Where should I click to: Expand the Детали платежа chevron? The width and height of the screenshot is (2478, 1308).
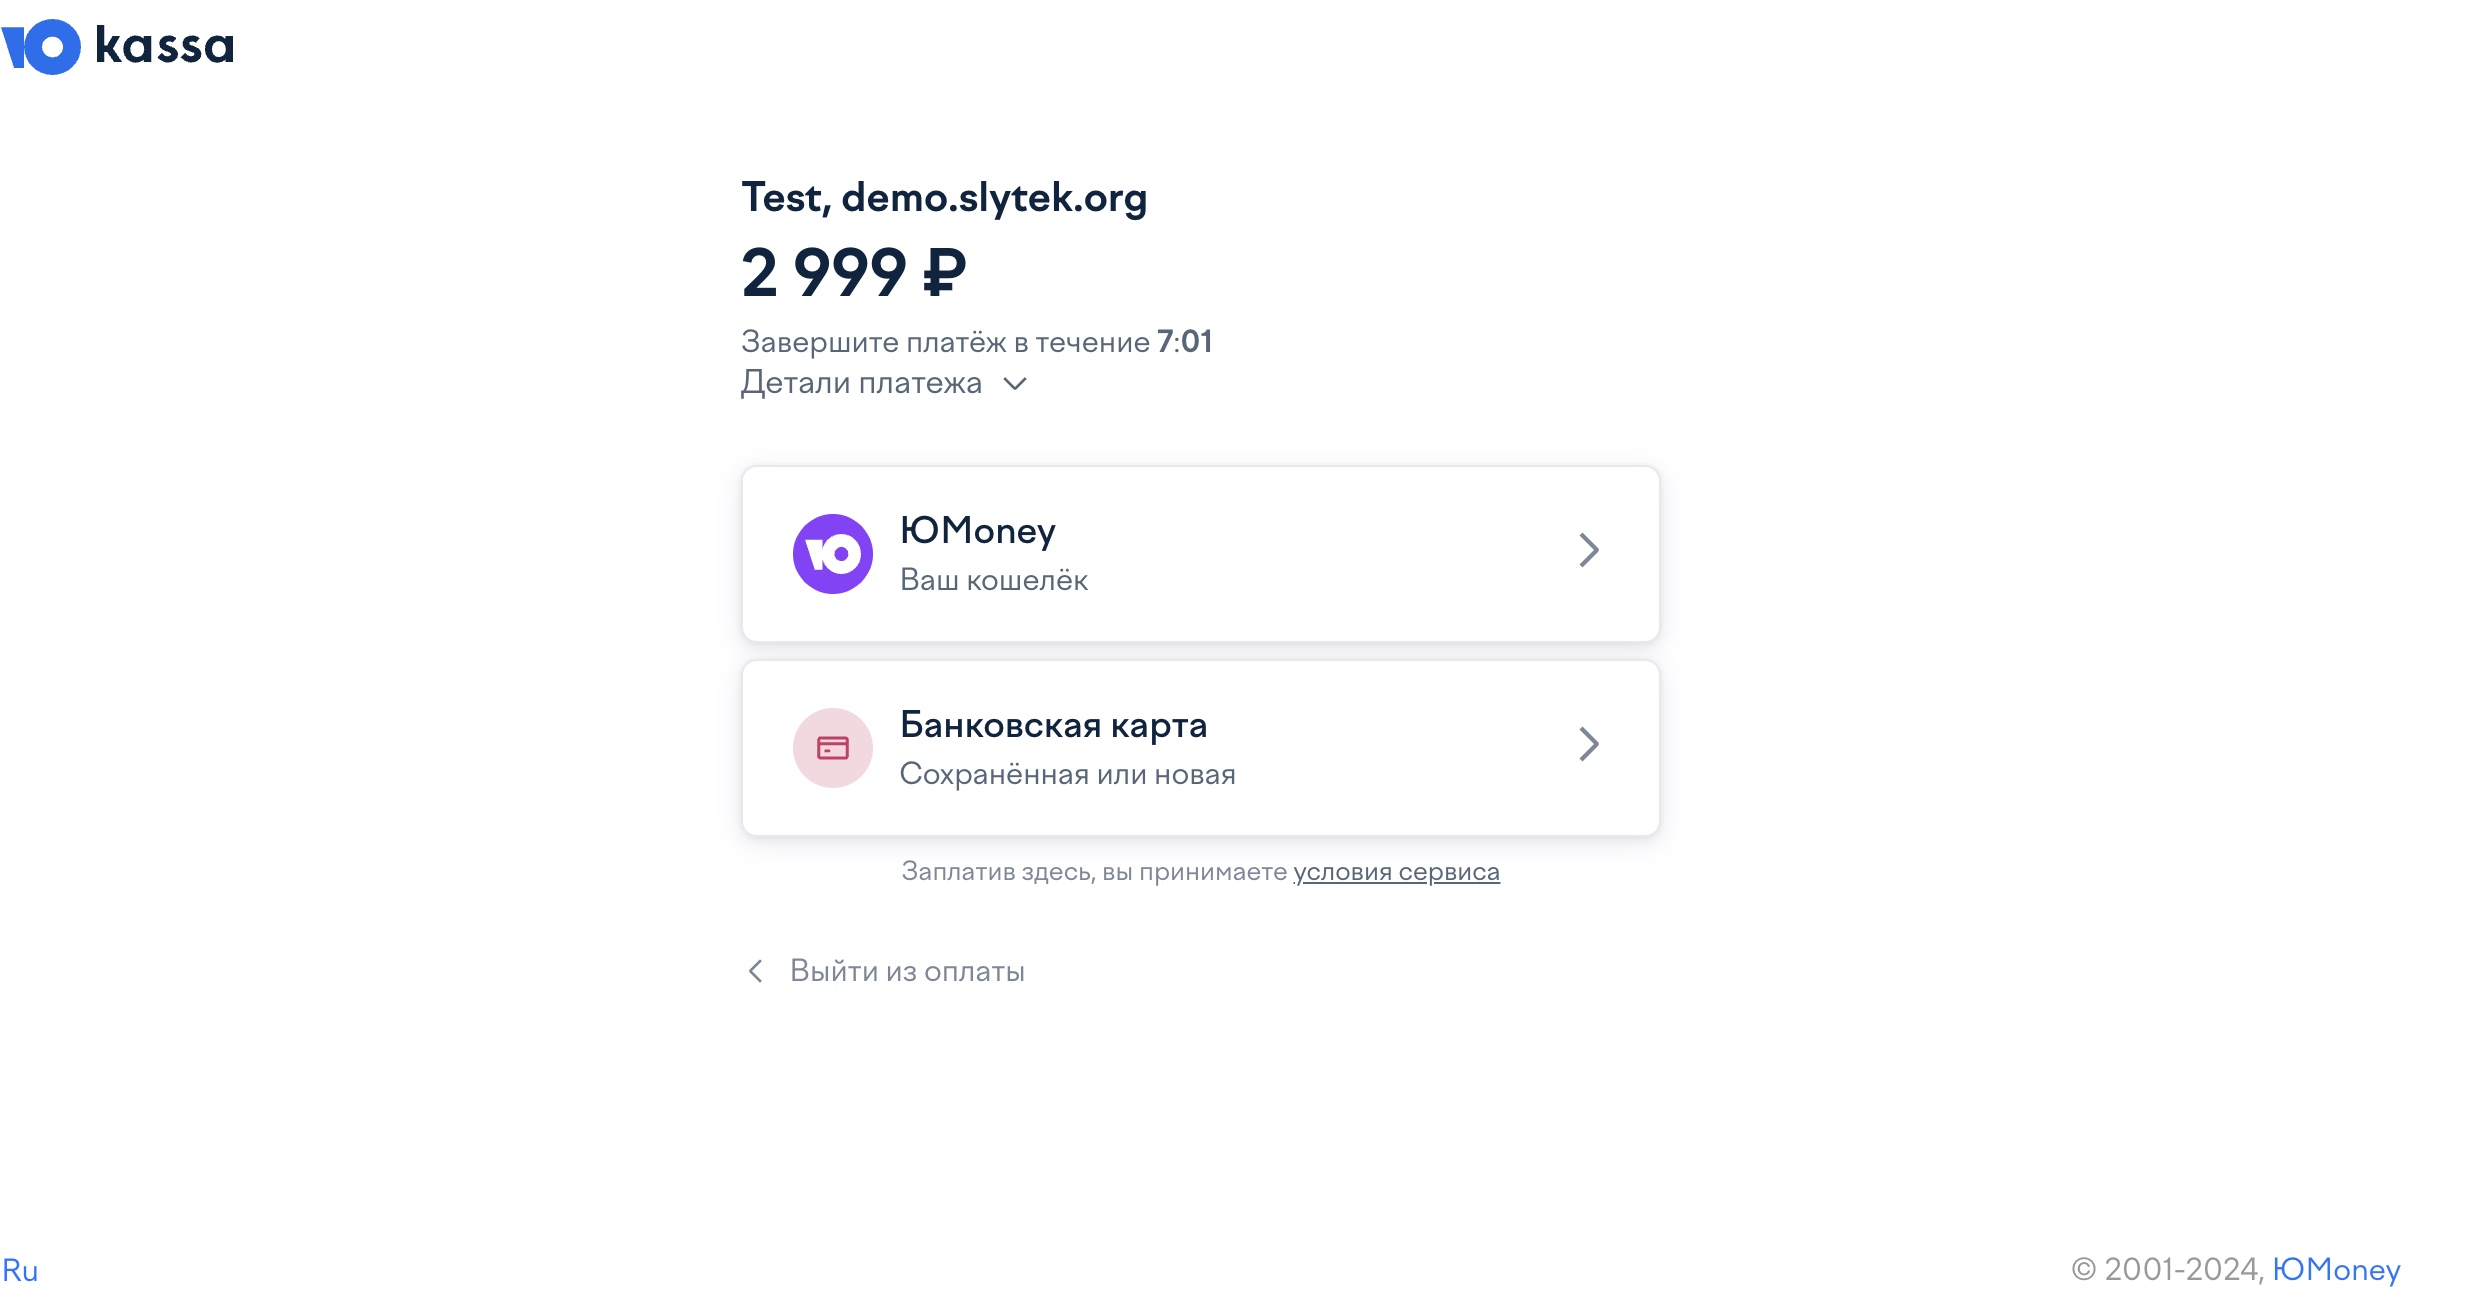(1015, 384)
